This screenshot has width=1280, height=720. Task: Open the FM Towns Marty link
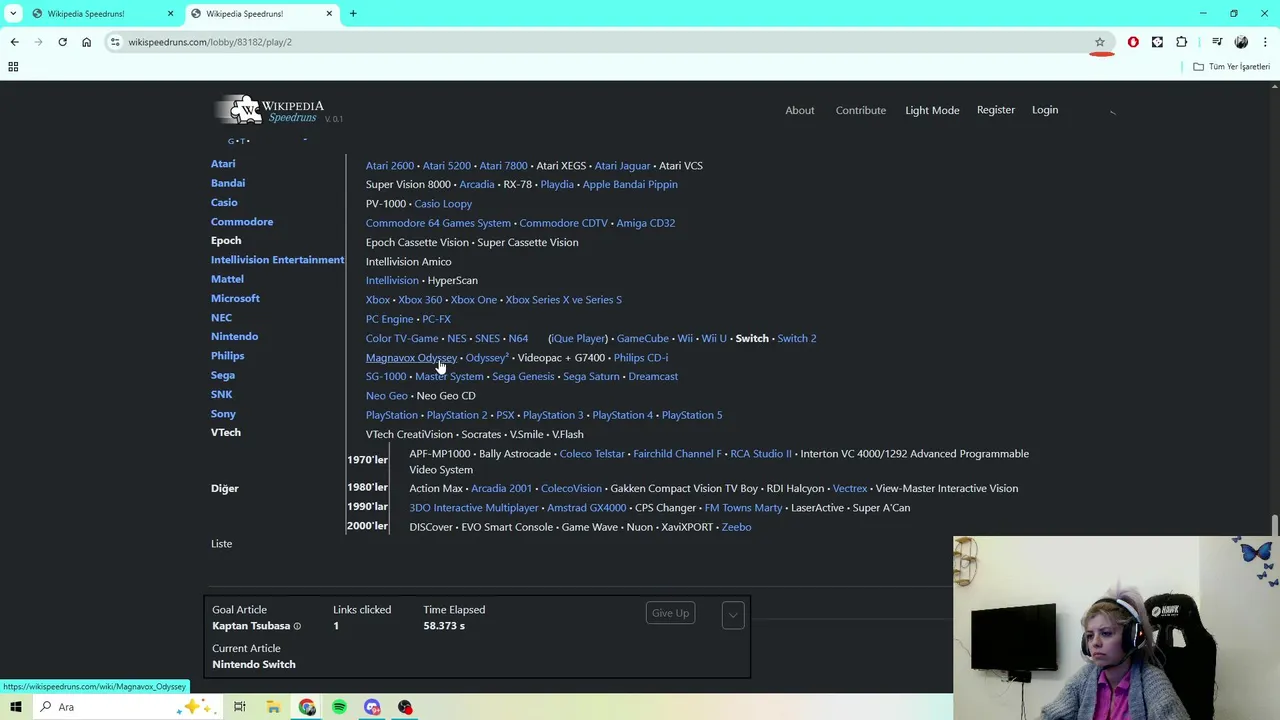[743, 508]
